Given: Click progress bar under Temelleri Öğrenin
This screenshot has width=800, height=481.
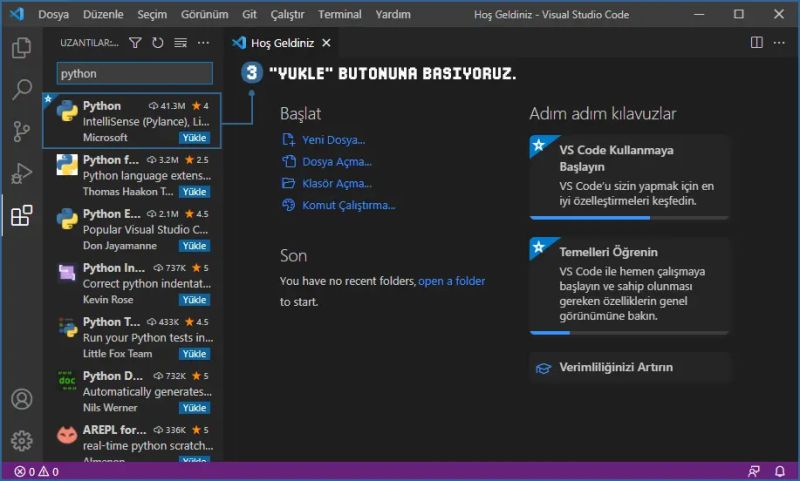Looking at the screenshot, I should click(x=629, y=333).
